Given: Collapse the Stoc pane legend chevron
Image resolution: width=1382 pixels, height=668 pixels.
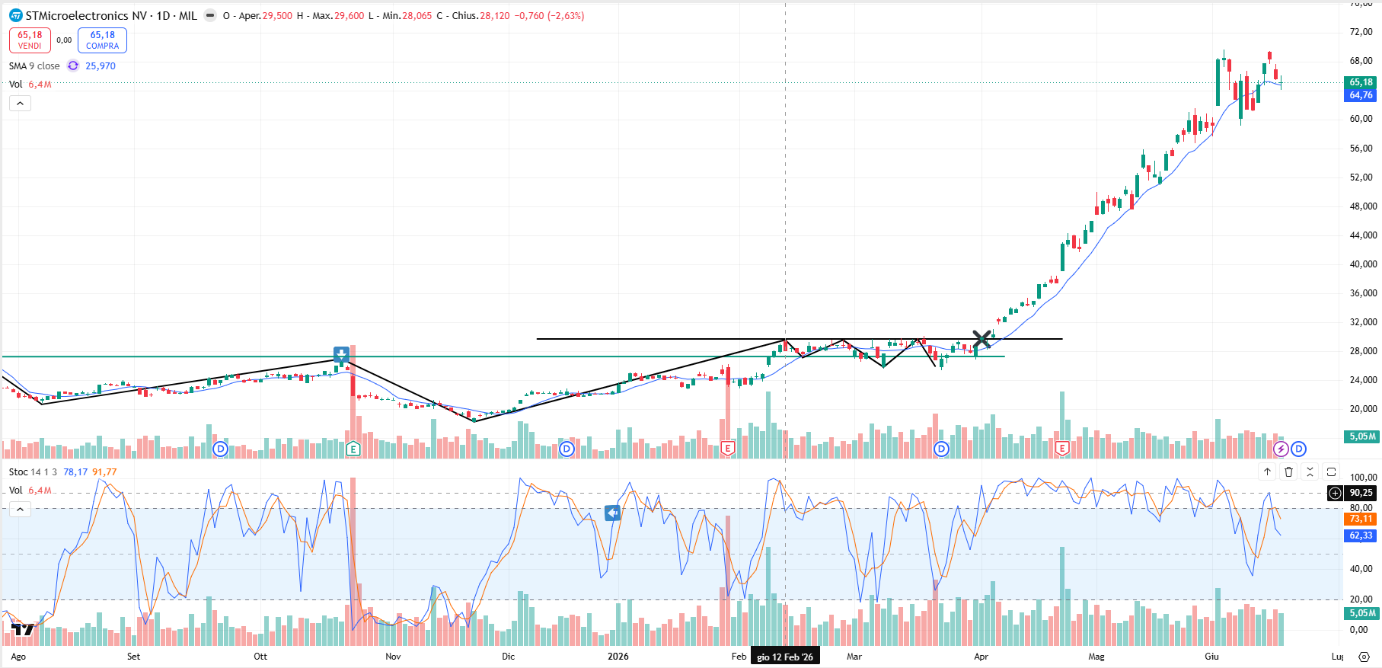Looking at the screenshot, I should coord(19,507).
